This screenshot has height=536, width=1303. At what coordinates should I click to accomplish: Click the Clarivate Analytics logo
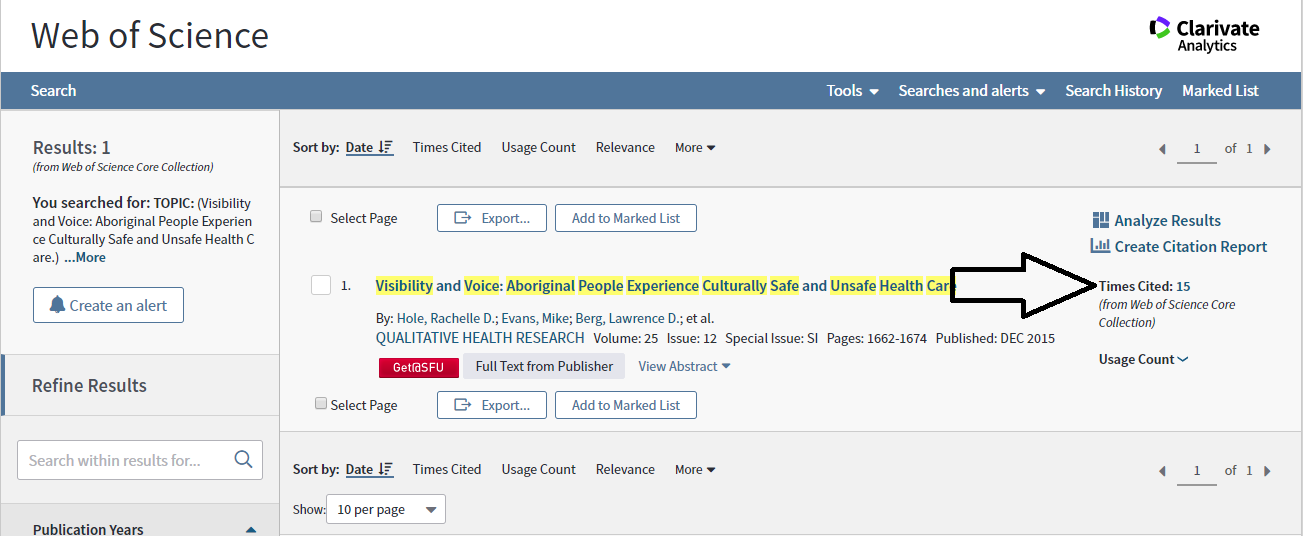(1205, 34)
